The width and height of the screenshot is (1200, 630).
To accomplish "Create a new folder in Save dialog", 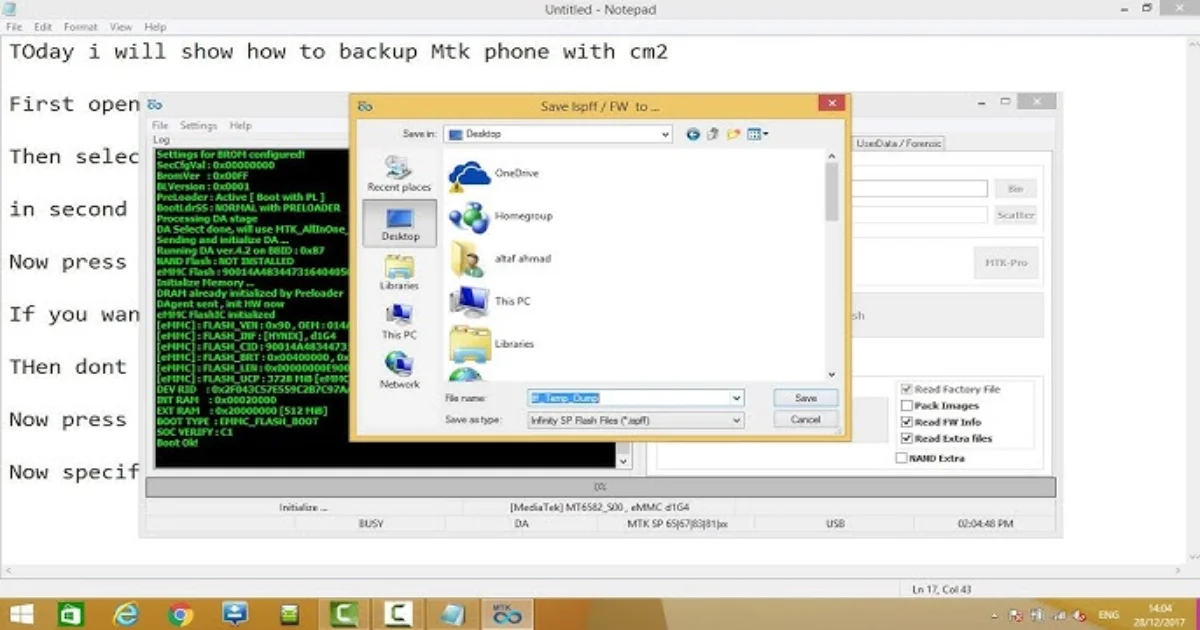I will click(x=733, y=134).
